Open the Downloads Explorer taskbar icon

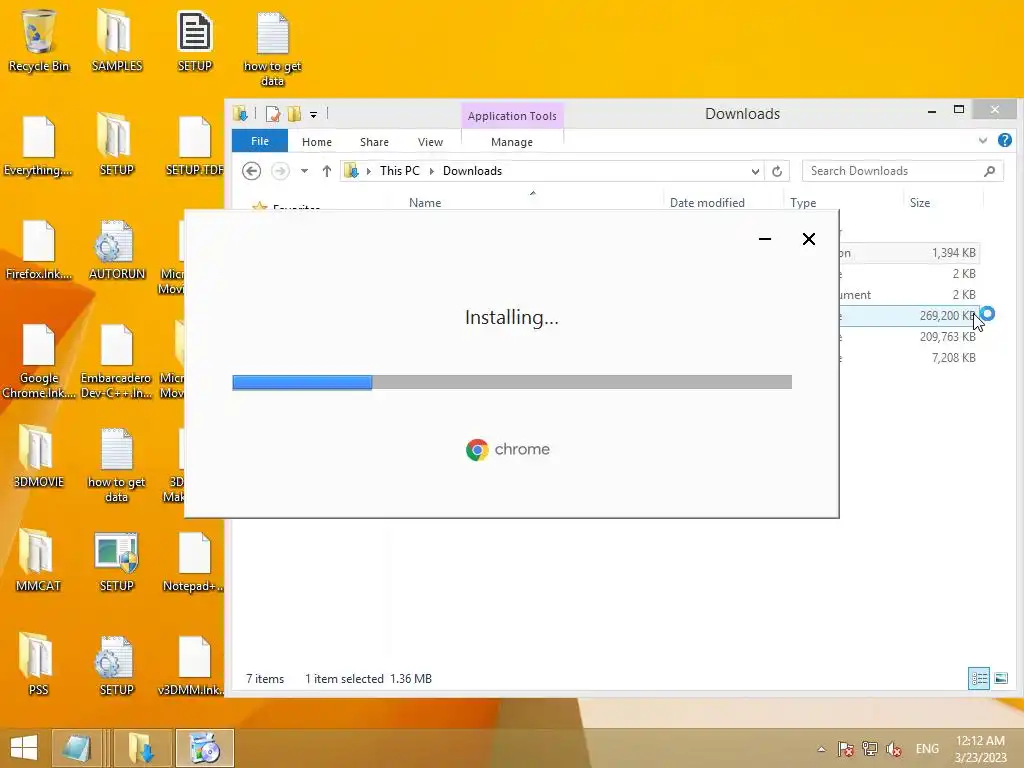click(x=142, y=748)
